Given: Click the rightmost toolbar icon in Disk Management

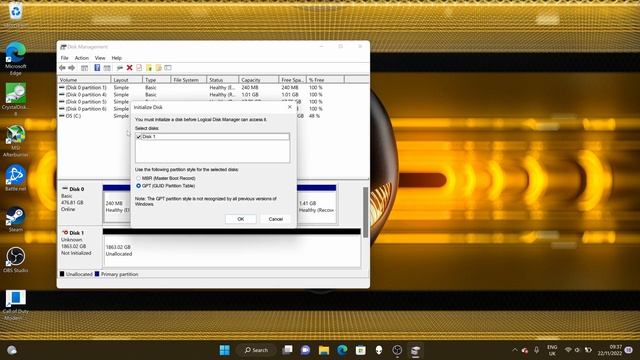Looking at the screenshot, I should [x=168, y=68].
